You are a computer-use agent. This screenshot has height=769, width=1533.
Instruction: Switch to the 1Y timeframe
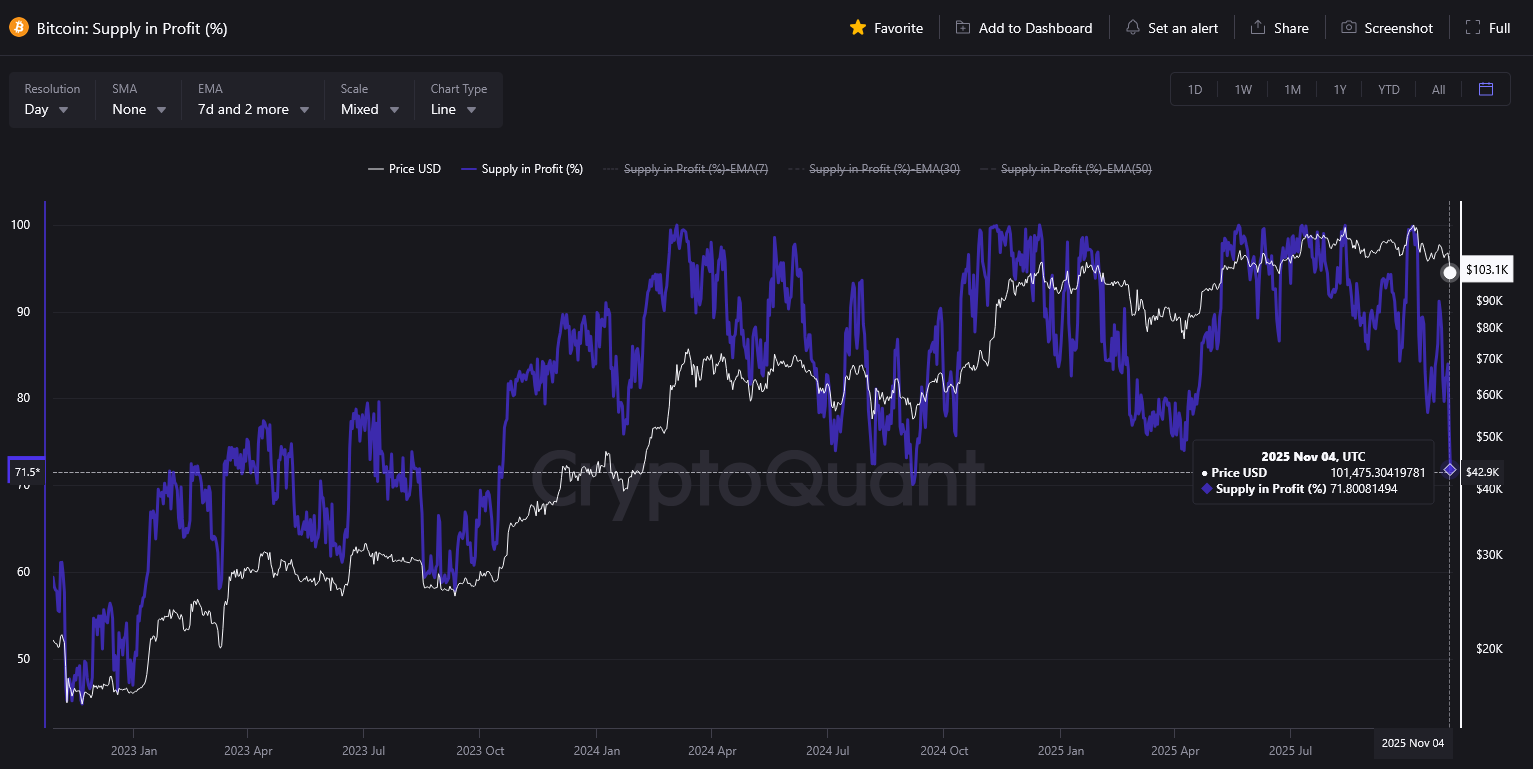(1340, 89)
